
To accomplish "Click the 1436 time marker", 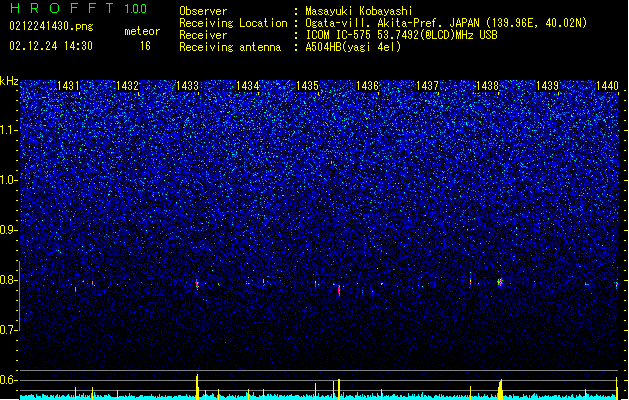I will point(367,86).
